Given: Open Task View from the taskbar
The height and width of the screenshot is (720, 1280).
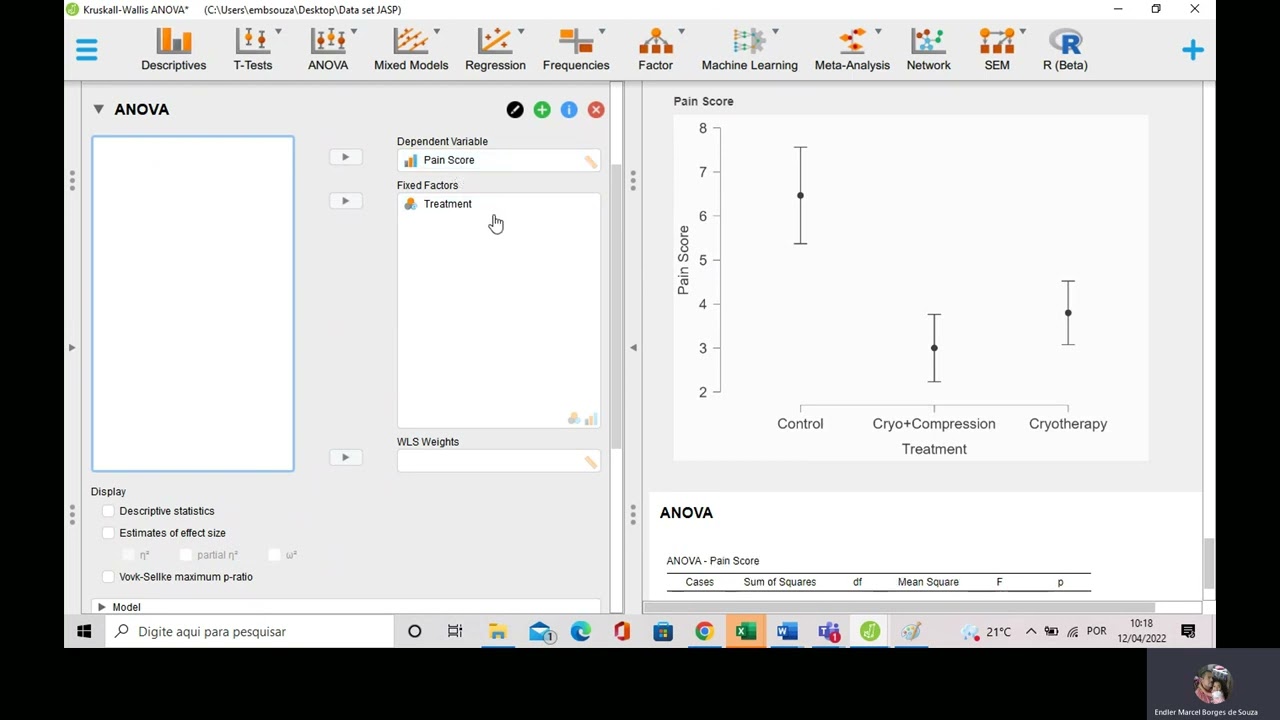Looking at the screenshot, I should click(455, 632).
